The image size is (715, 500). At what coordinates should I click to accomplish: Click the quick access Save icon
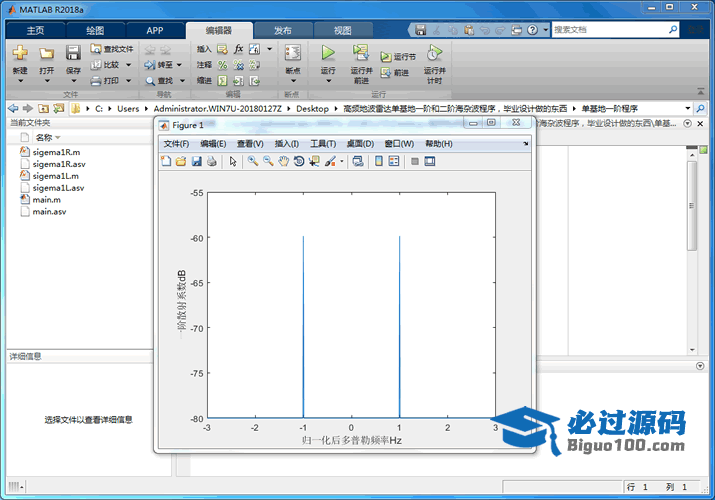coord(420,30)
